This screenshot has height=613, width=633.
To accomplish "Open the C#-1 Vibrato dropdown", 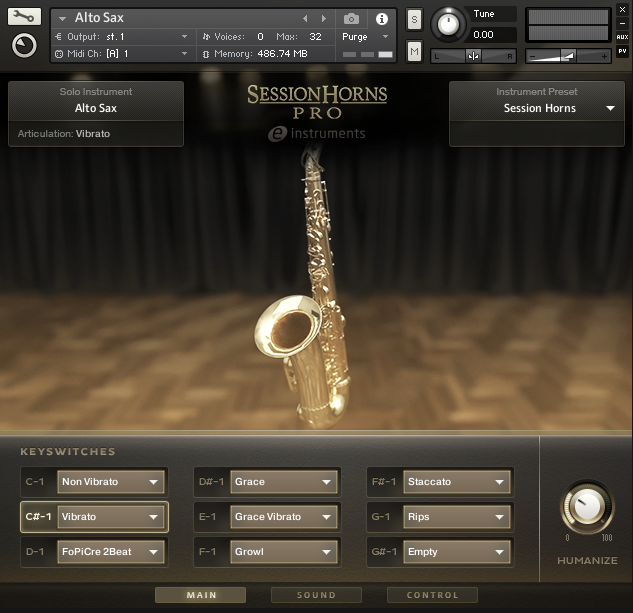I will click(111, 517).
